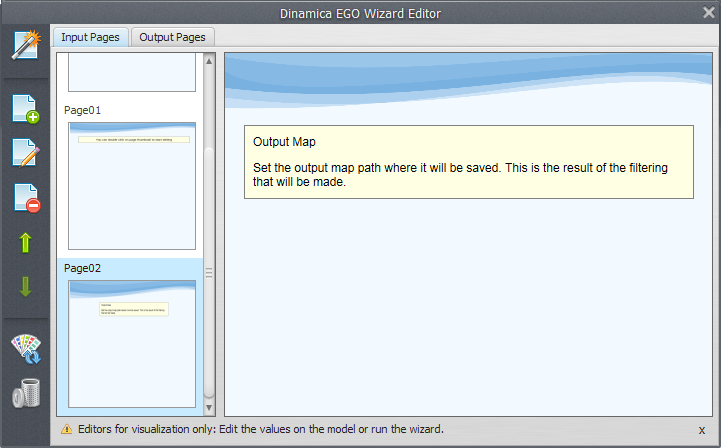The image size is (721, 448).
Task: Click the Output Map heading text
Action: coord(284,142)
